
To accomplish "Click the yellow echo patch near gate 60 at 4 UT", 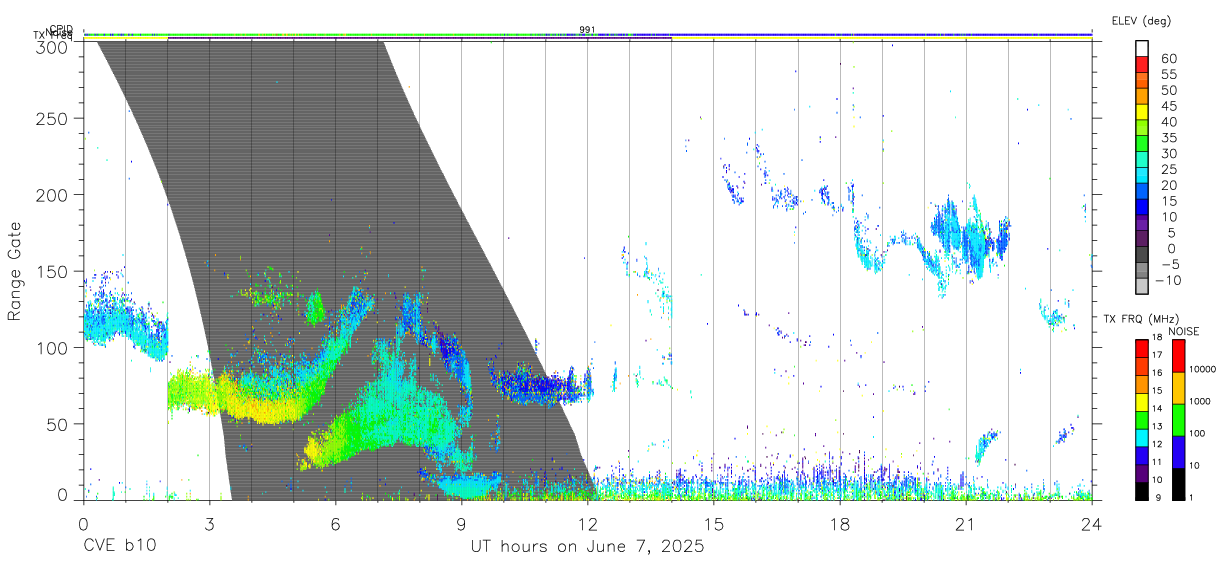I will tap(262, 405).
